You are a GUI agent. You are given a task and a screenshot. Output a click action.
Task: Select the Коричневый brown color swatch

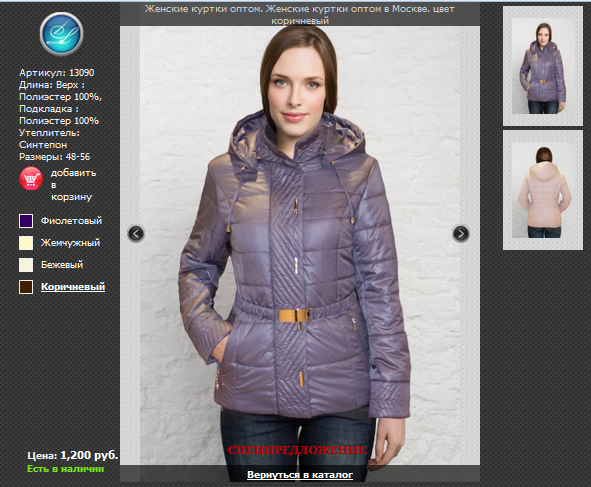click(x=26, y=287)
